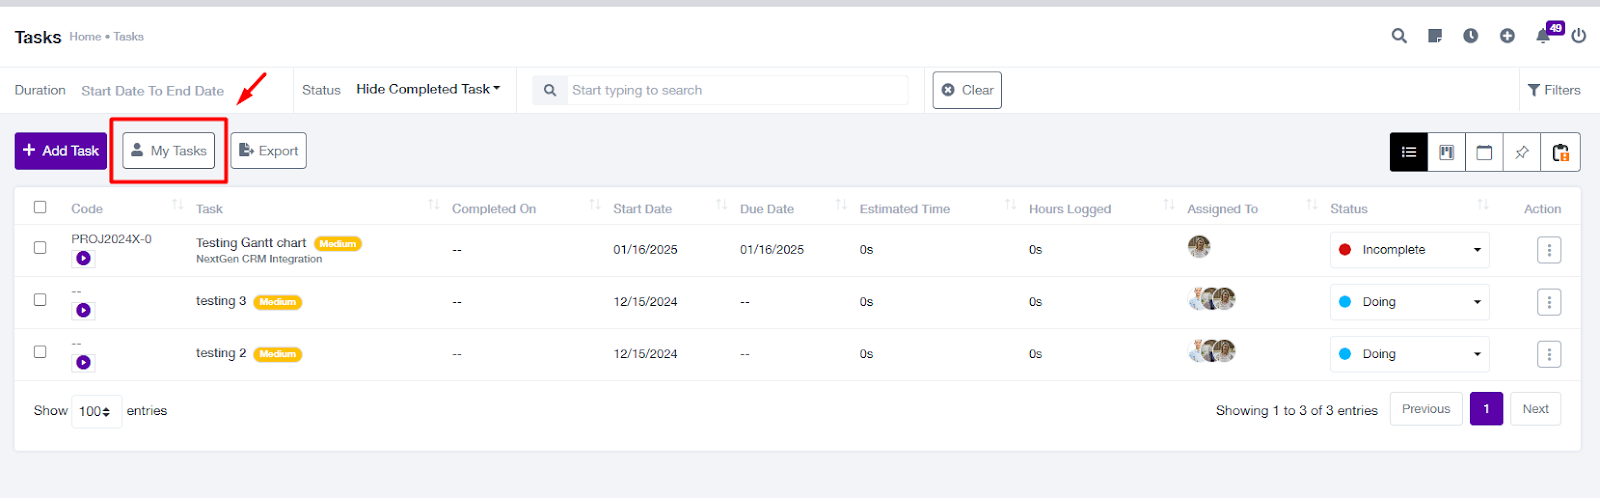
Task: Open the waiting approval clipboard icon
Action: click(1560, 152)
